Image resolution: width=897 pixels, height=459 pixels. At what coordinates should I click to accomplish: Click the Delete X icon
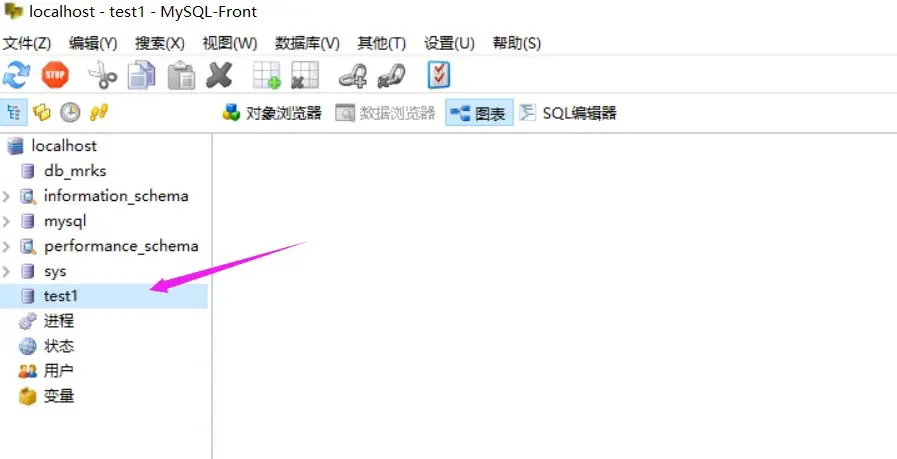point(219,76)
